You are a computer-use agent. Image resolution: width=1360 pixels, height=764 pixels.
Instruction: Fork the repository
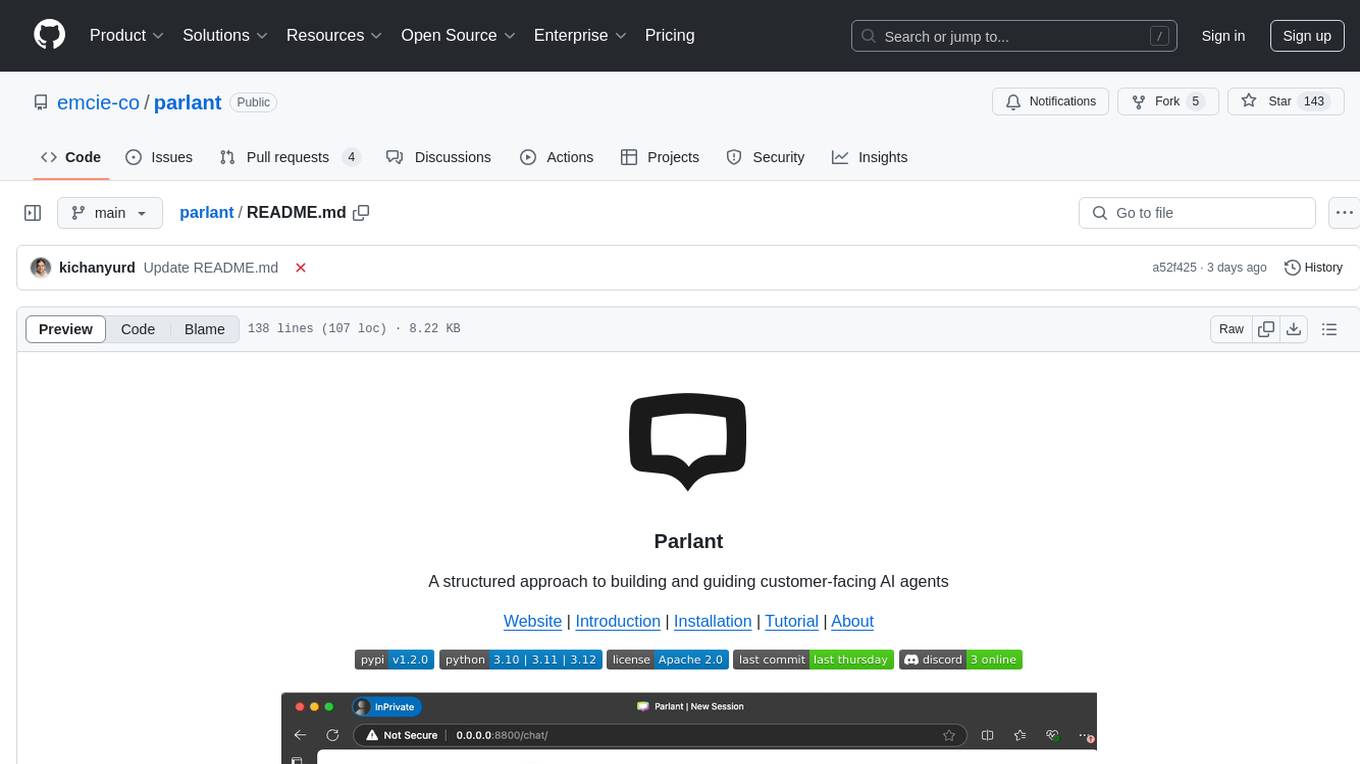click(x=1167, y=101)
